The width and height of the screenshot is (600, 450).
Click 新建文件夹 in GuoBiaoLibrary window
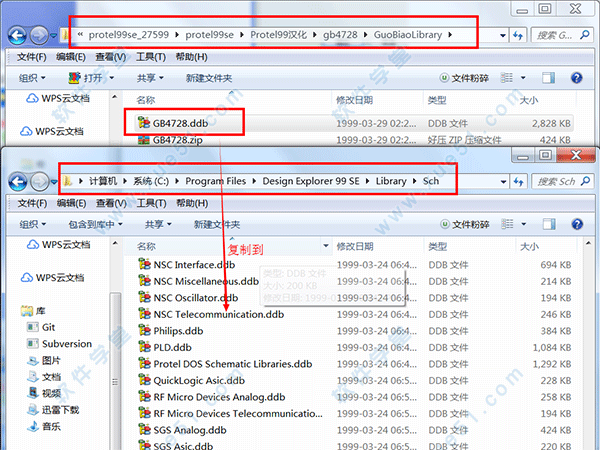tap(209, 78)
